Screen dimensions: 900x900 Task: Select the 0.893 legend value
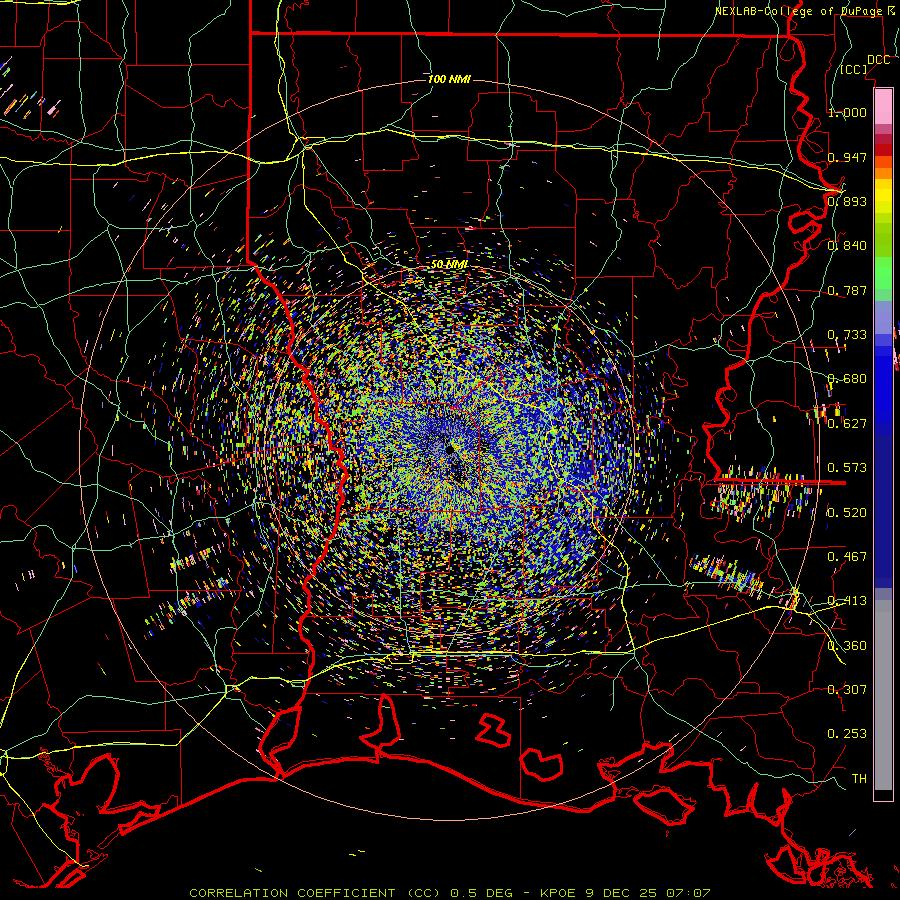coord(847,201)
